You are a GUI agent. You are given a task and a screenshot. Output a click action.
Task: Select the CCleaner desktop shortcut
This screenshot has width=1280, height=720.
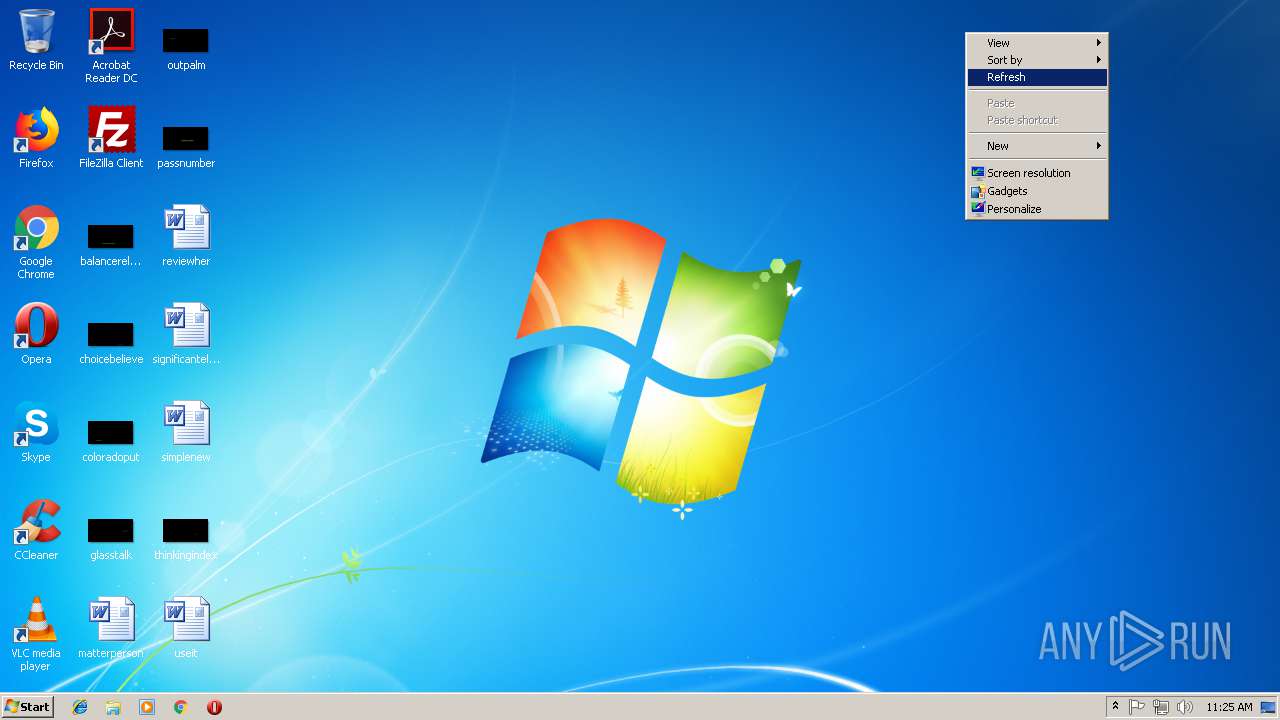pos(36,530)
